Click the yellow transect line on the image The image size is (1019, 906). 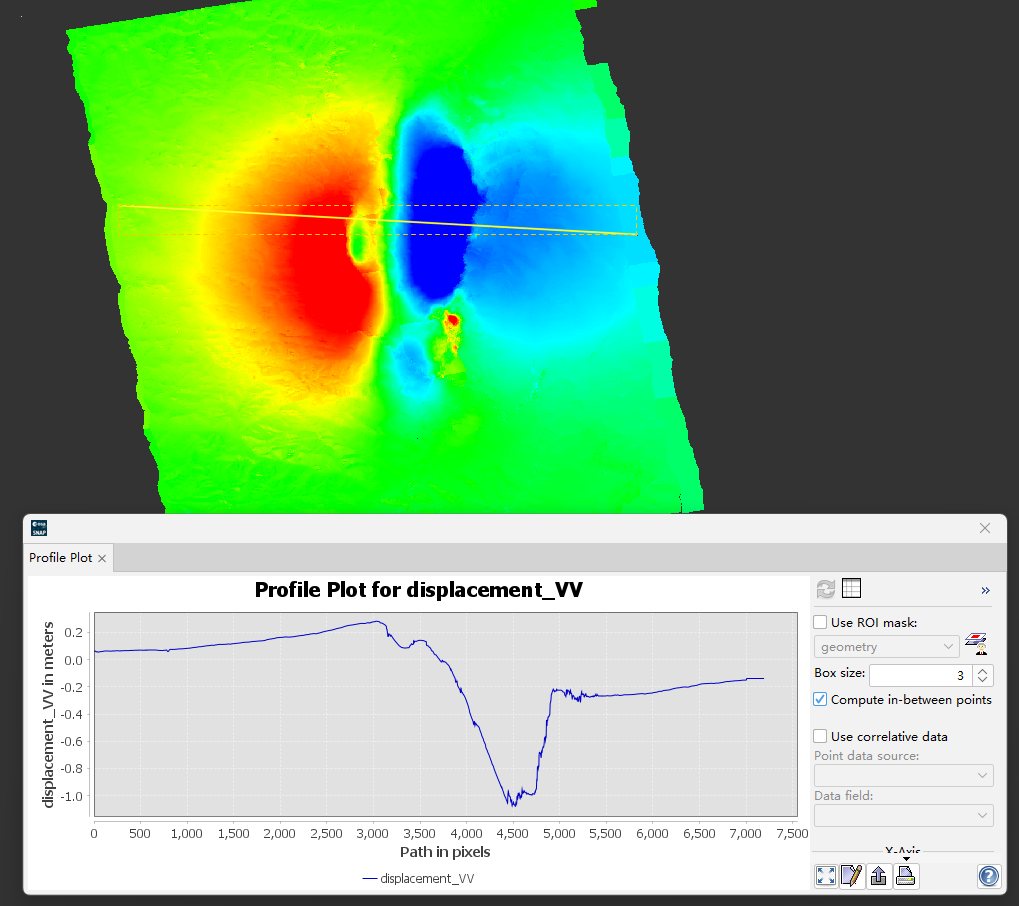[377, 220]
